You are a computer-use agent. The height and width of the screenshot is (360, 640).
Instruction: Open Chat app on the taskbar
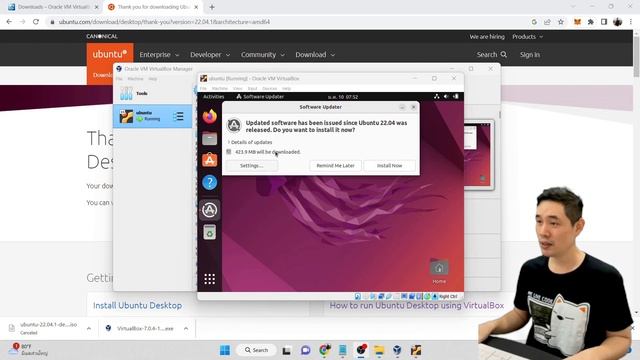point(305,350)
